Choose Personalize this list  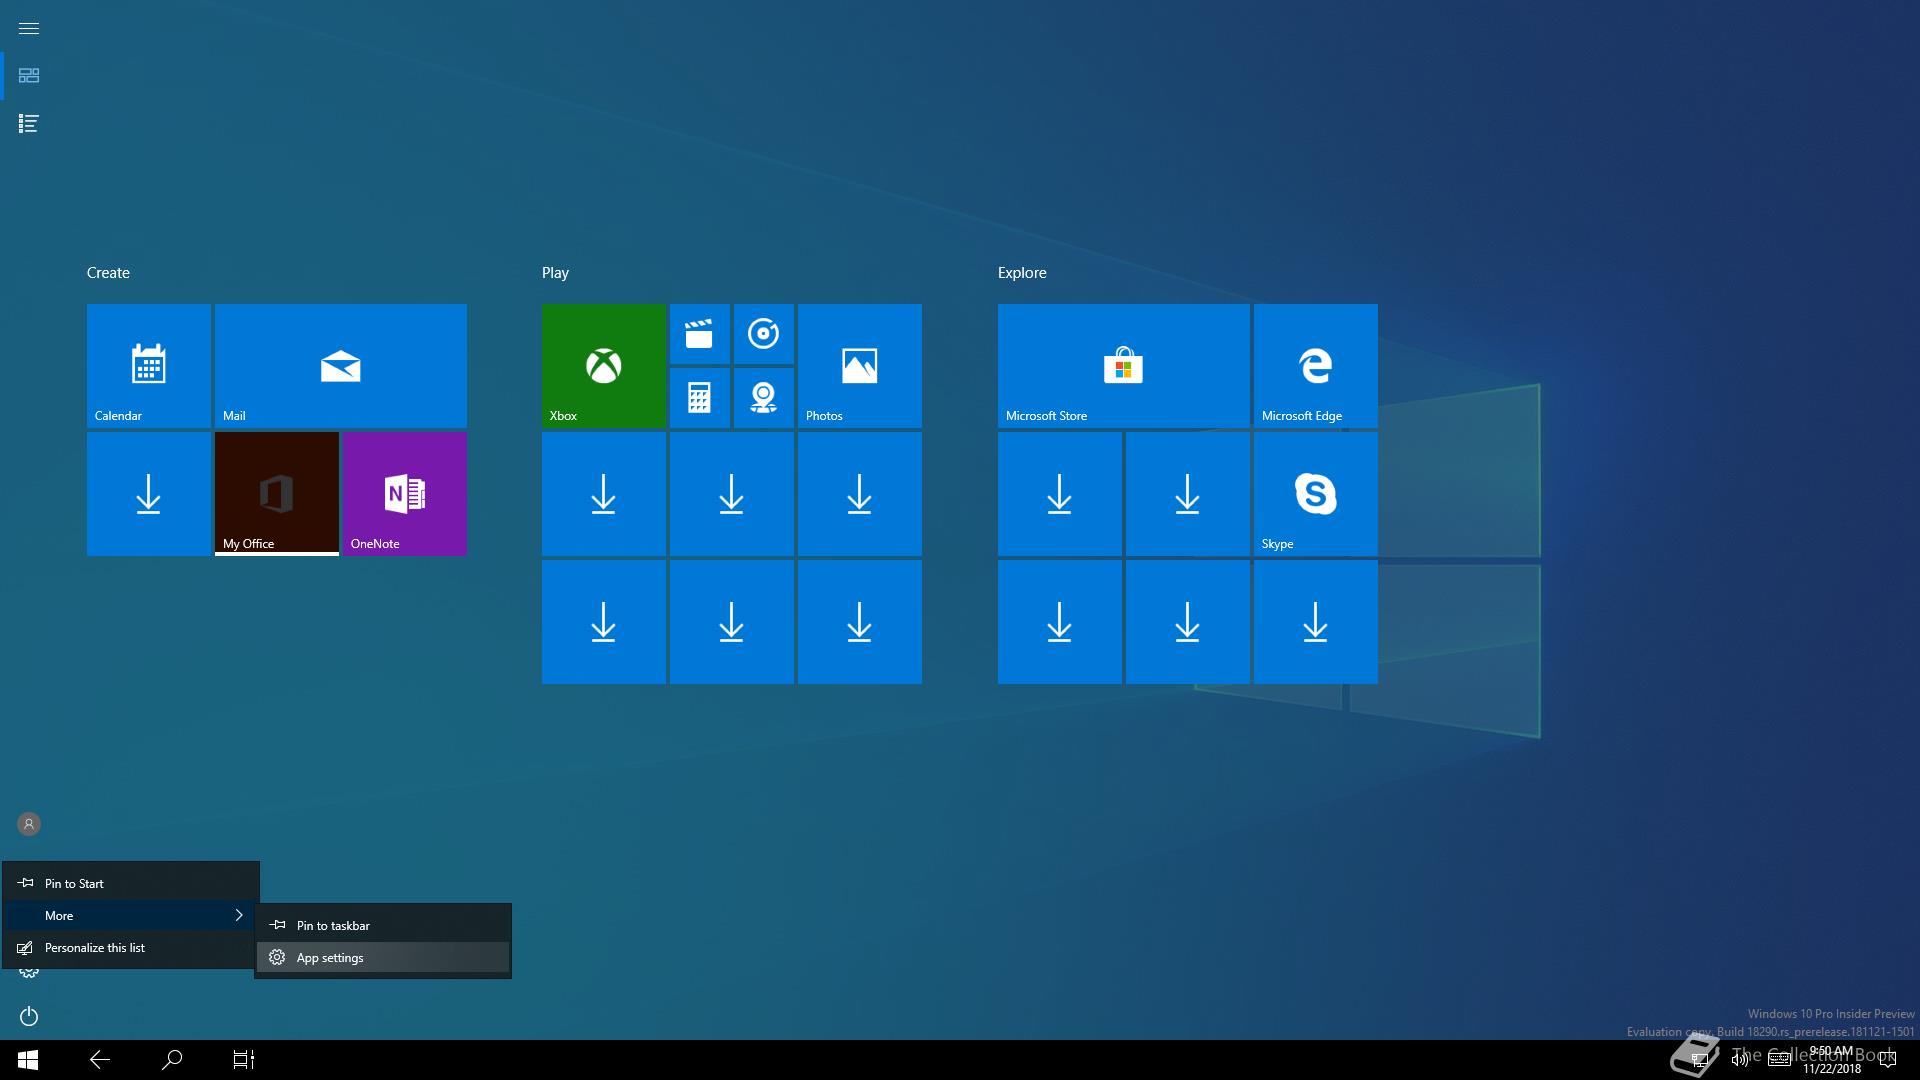pos(131,948)
